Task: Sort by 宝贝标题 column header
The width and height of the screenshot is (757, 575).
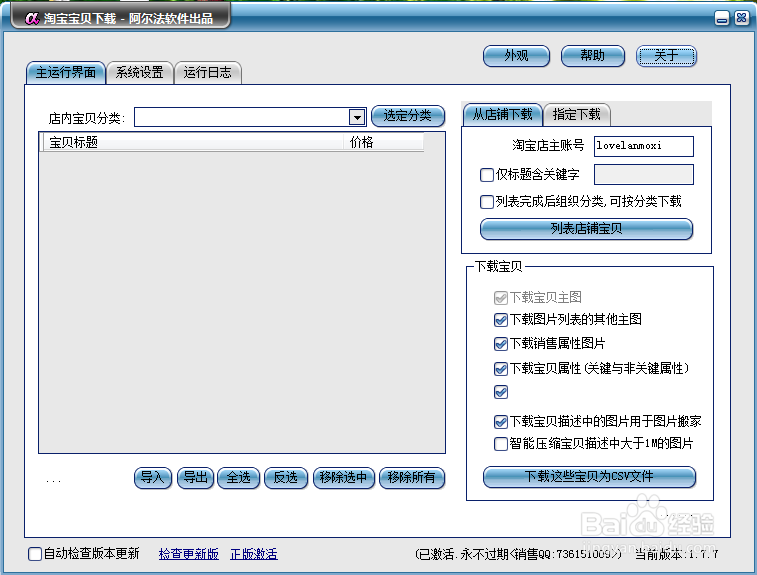Action: tap(193, 142)
